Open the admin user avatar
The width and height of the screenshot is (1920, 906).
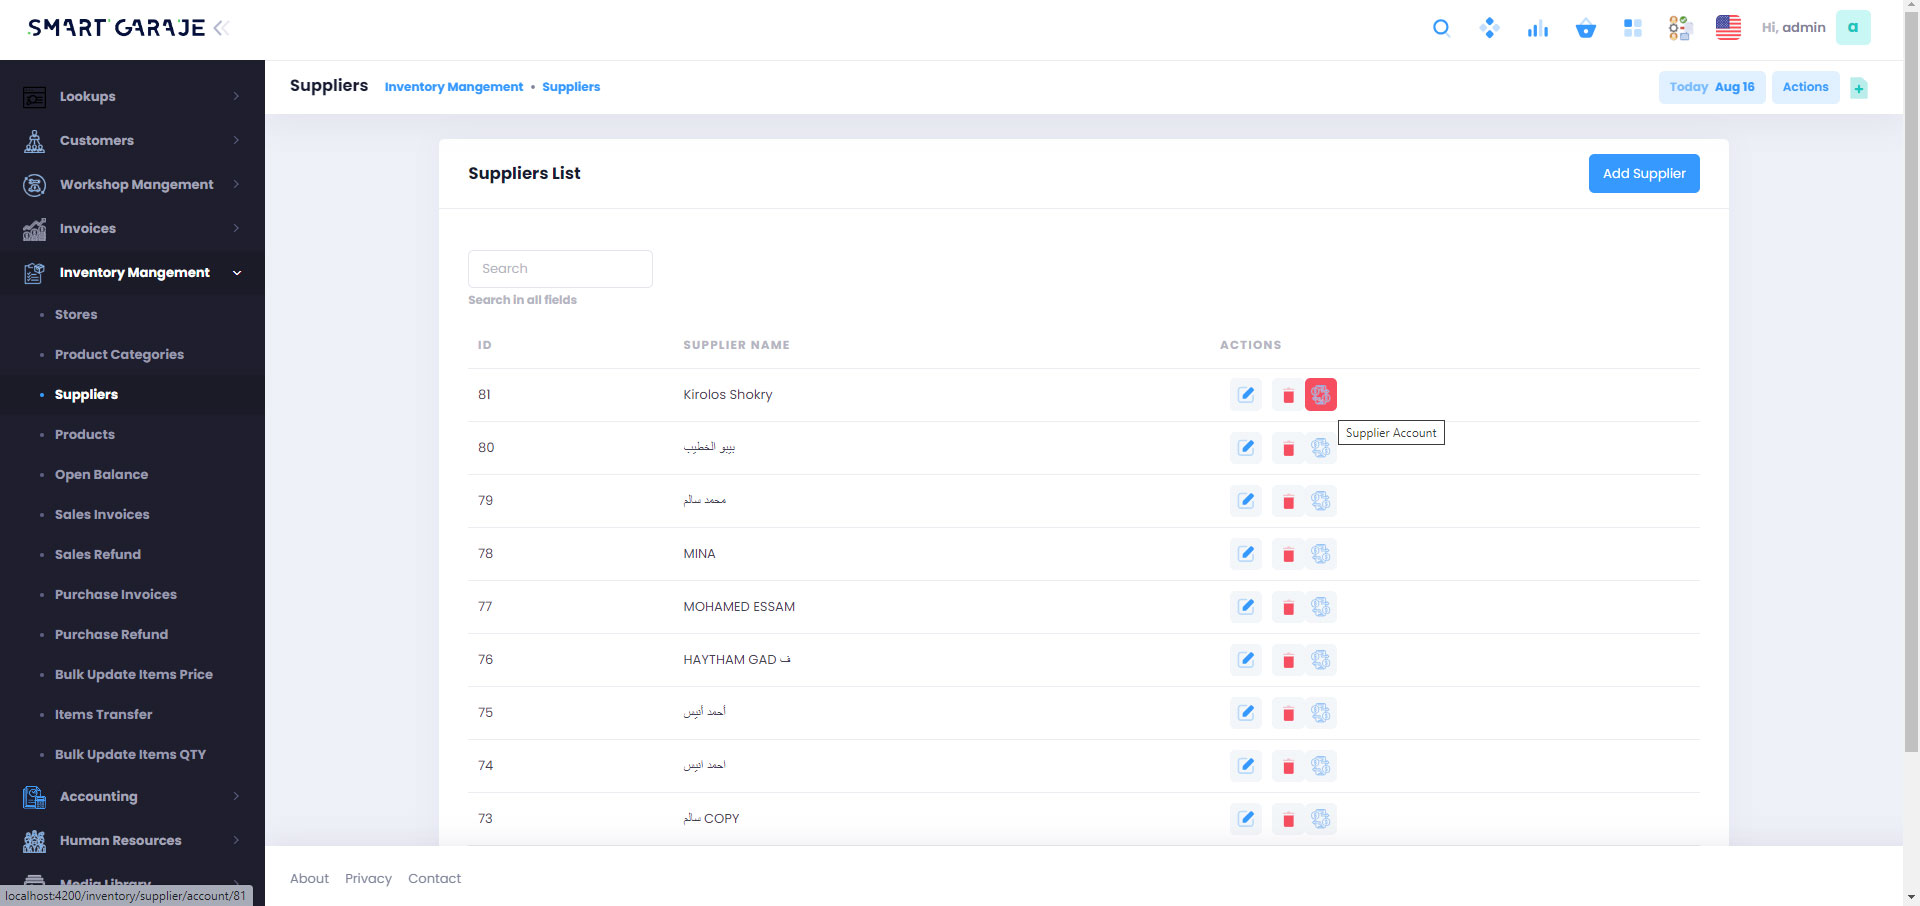(1853, 28)
